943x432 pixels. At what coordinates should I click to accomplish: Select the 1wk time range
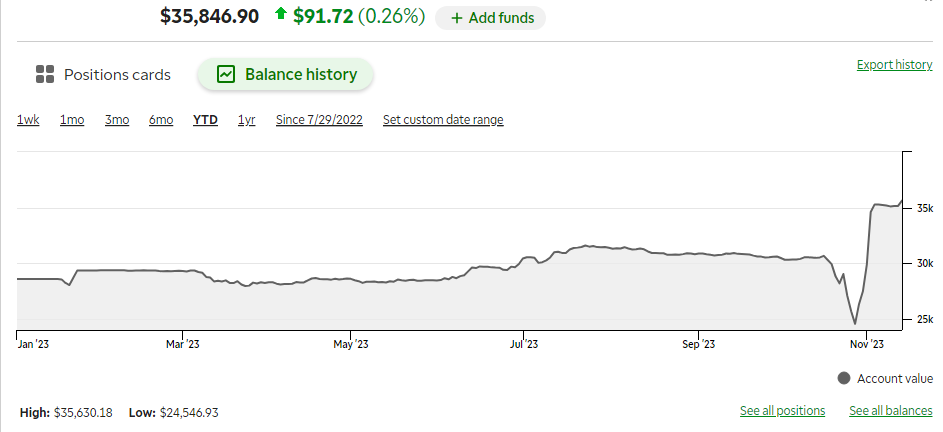tap(28, 120)
